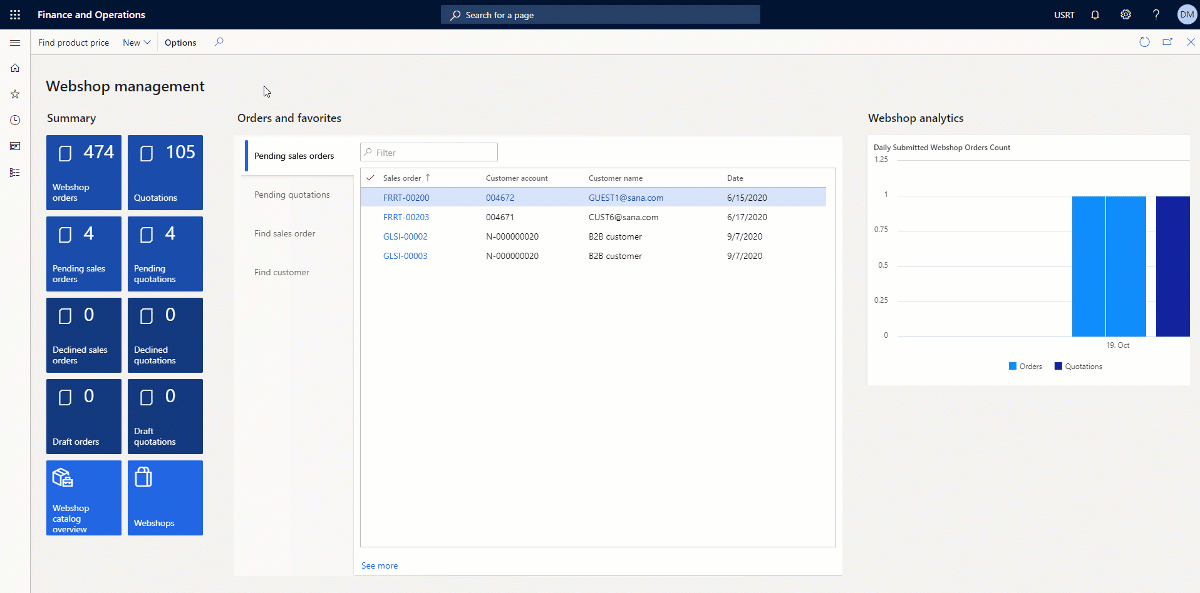Viewport: 1200px width, 593px height.
Task: Go to Home in left sidebar
Action: click(x=15, y=68)
